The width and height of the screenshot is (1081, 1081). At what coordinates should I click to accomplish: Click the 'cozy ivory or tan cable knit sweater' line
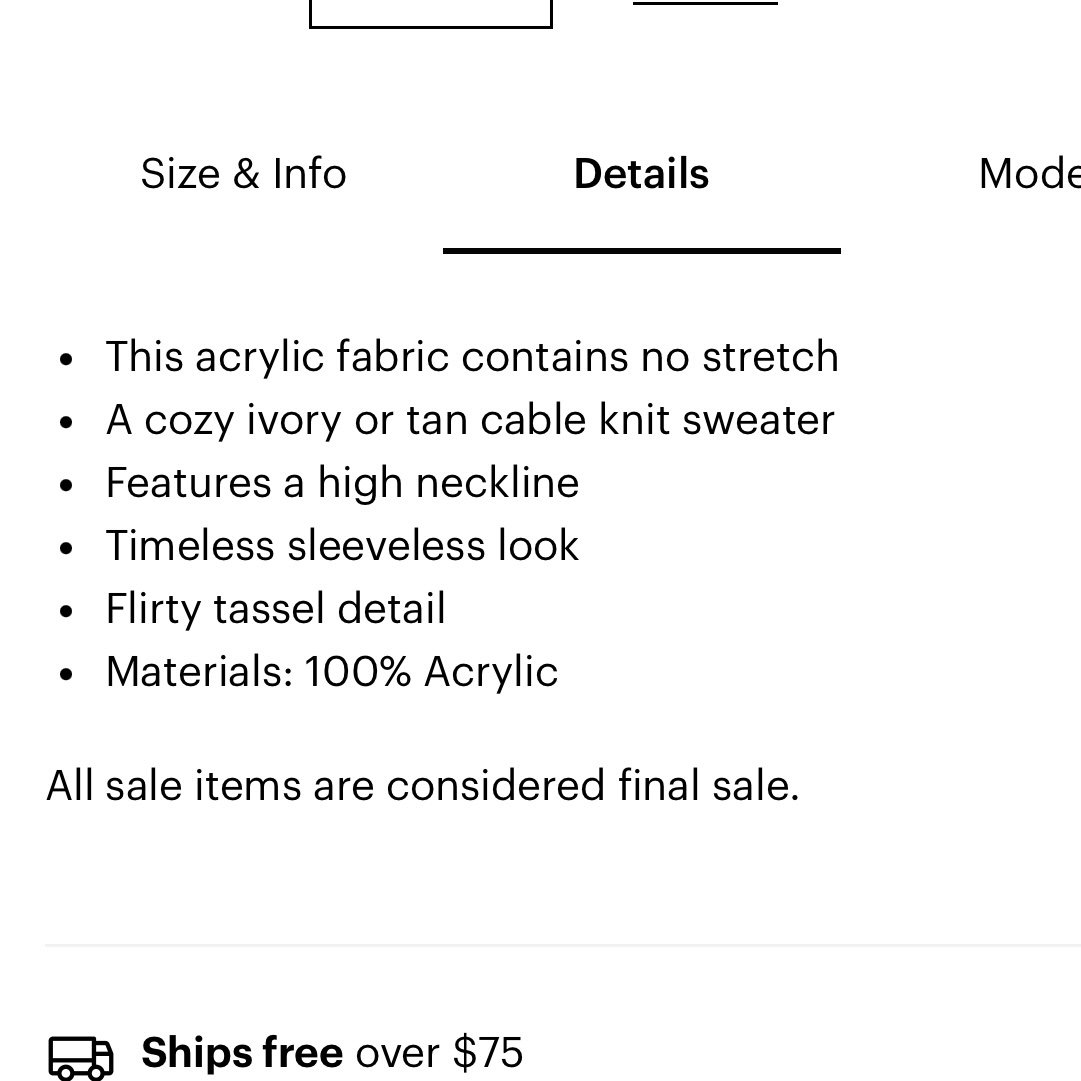(470, 420)
